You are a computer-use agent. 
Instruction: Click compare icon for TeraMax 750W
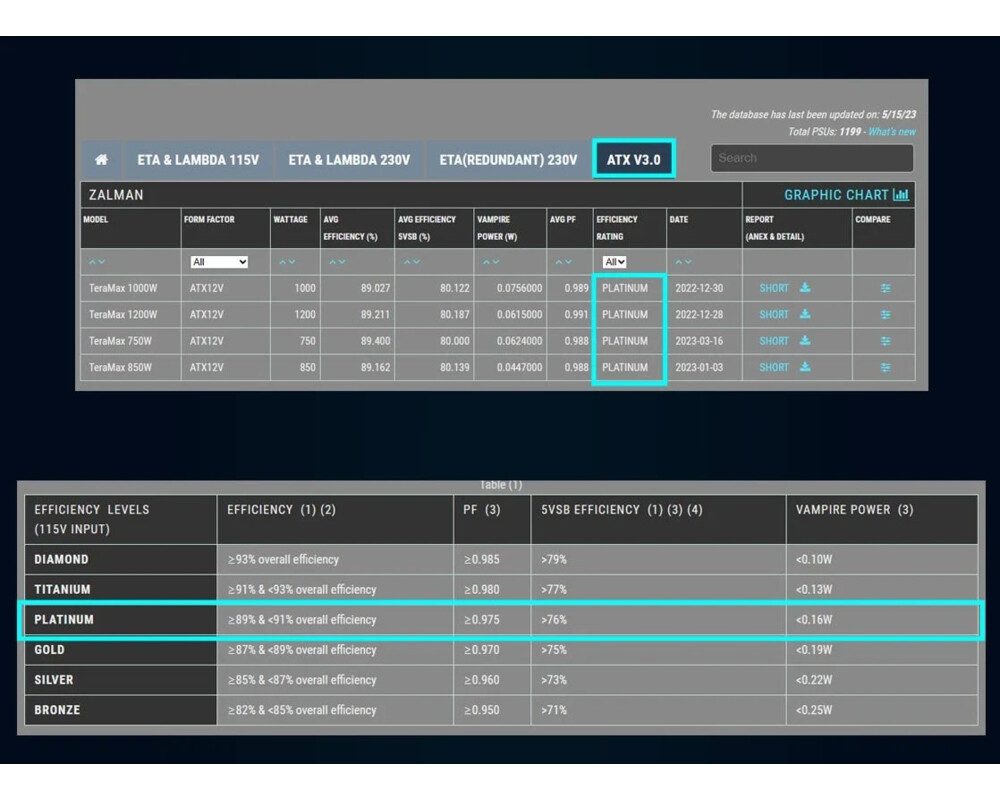click(x=885, y=341)
